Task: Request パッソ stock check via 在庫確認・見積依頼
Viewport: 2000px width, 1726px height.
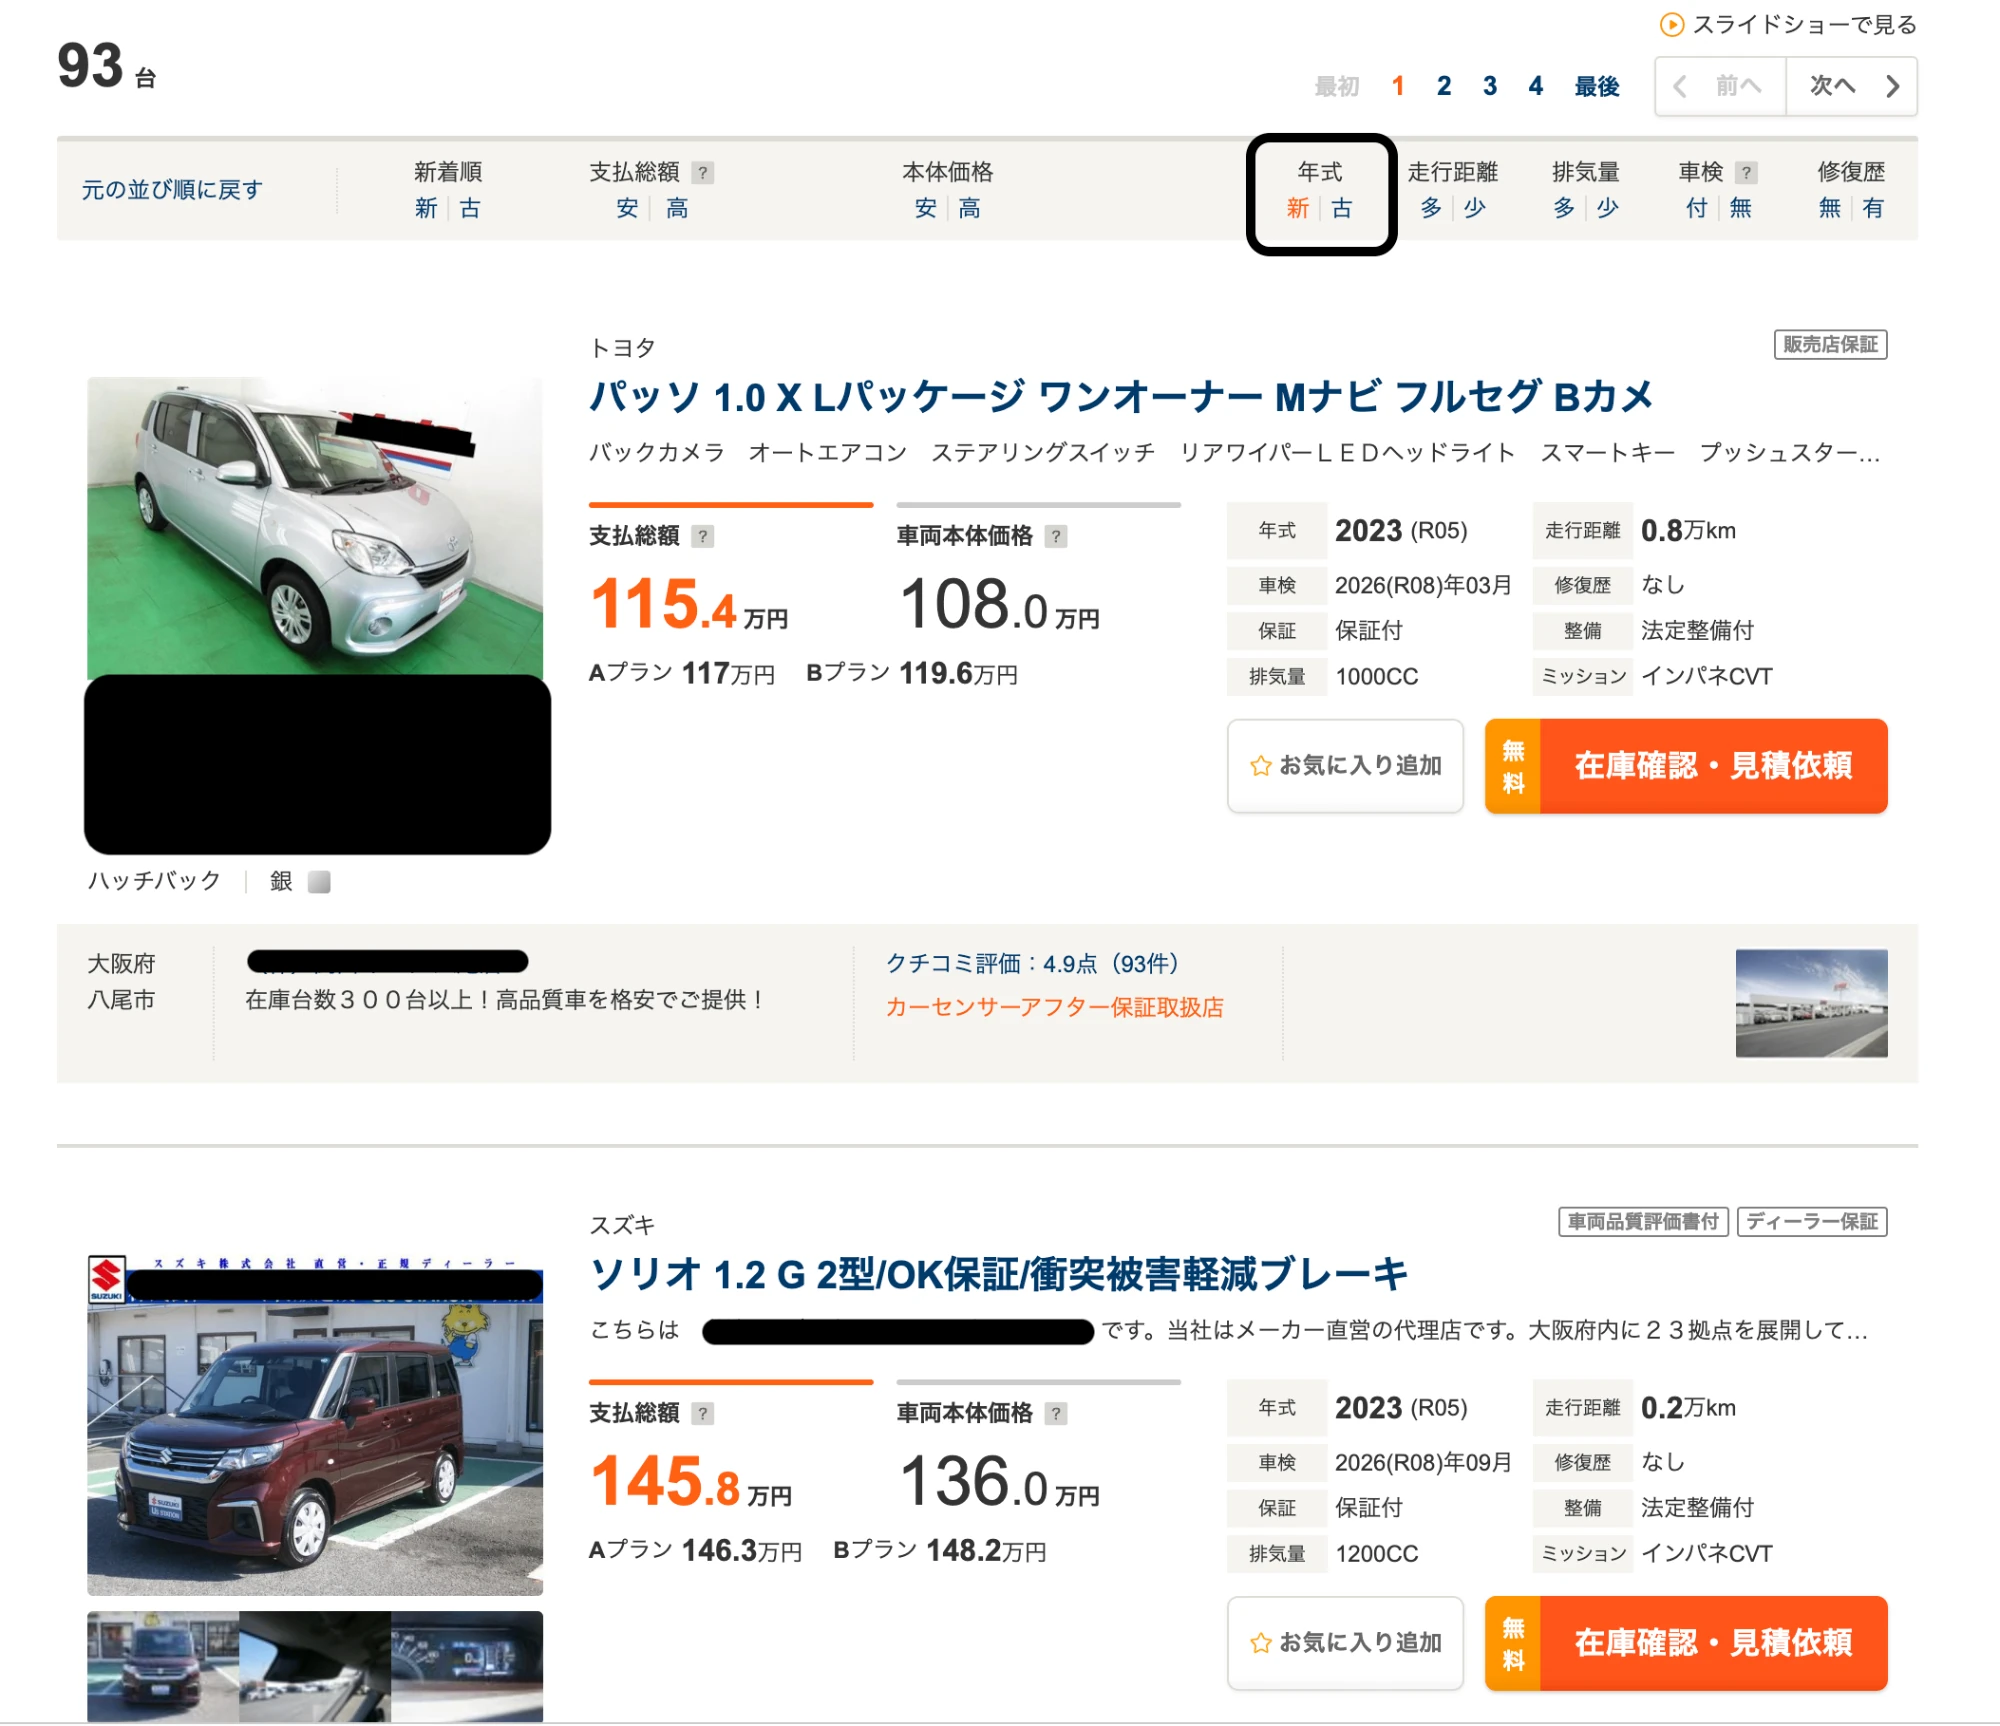Action: (x=1686, y=766)
